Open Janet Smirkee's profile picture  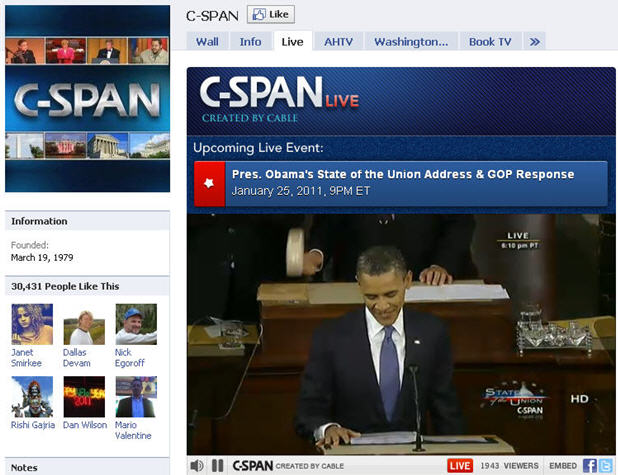click(x=32, y=324)
